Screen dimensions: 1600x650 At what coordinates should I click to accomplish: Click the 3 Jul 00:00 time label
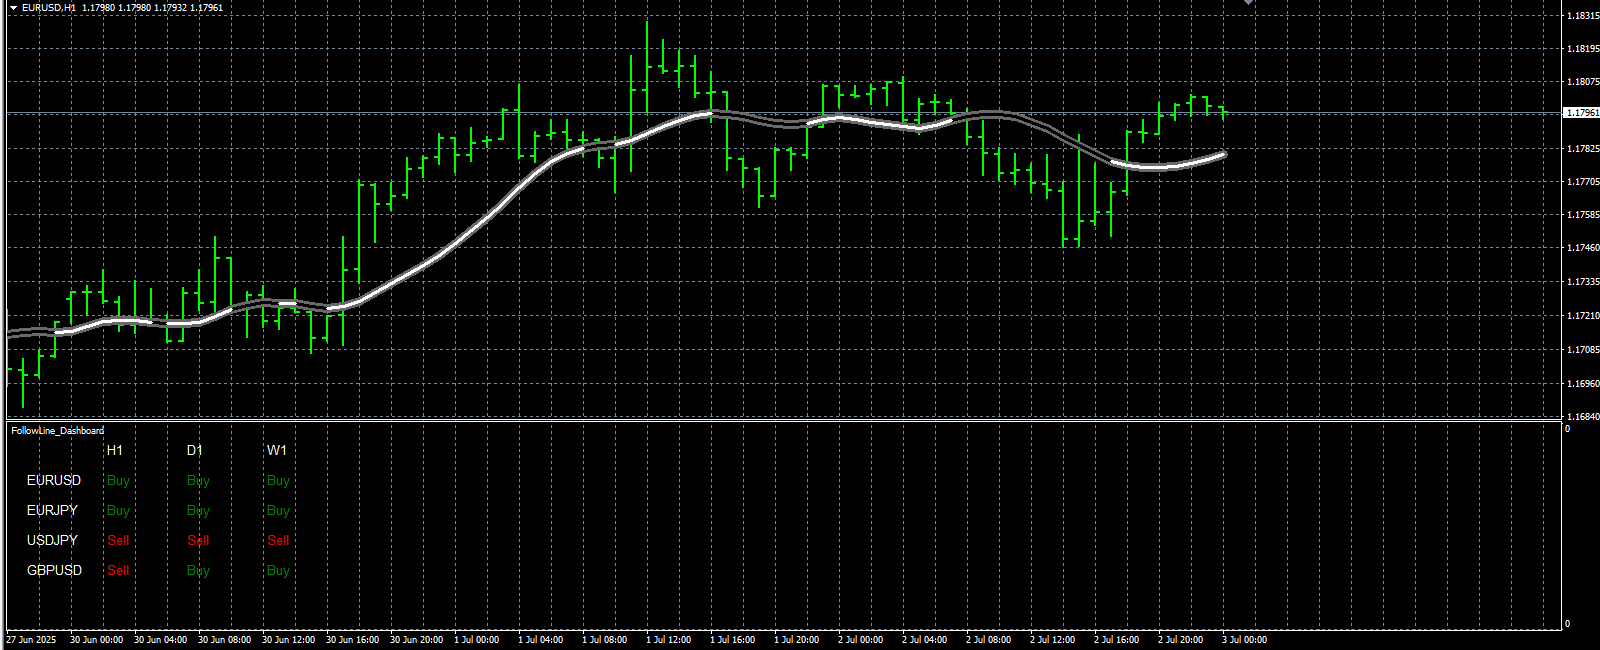tap(1245, 640)
